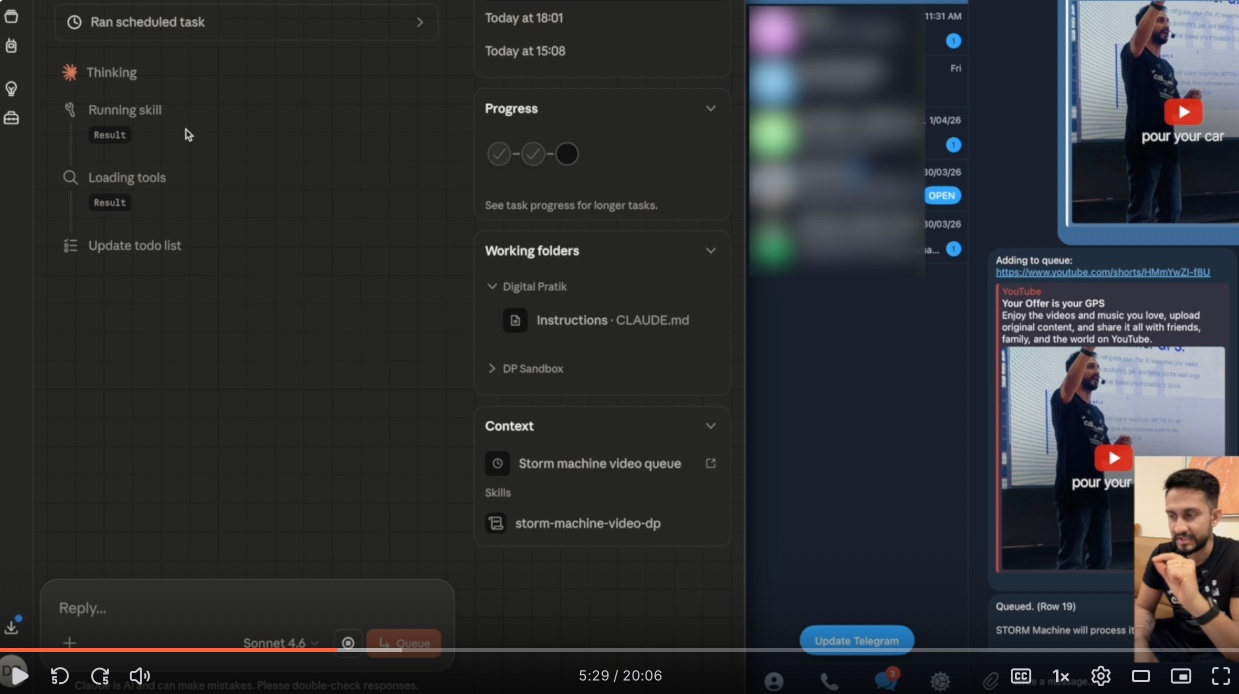Click the skill icon beside storm-machine-video-dp

pos(495,523)
